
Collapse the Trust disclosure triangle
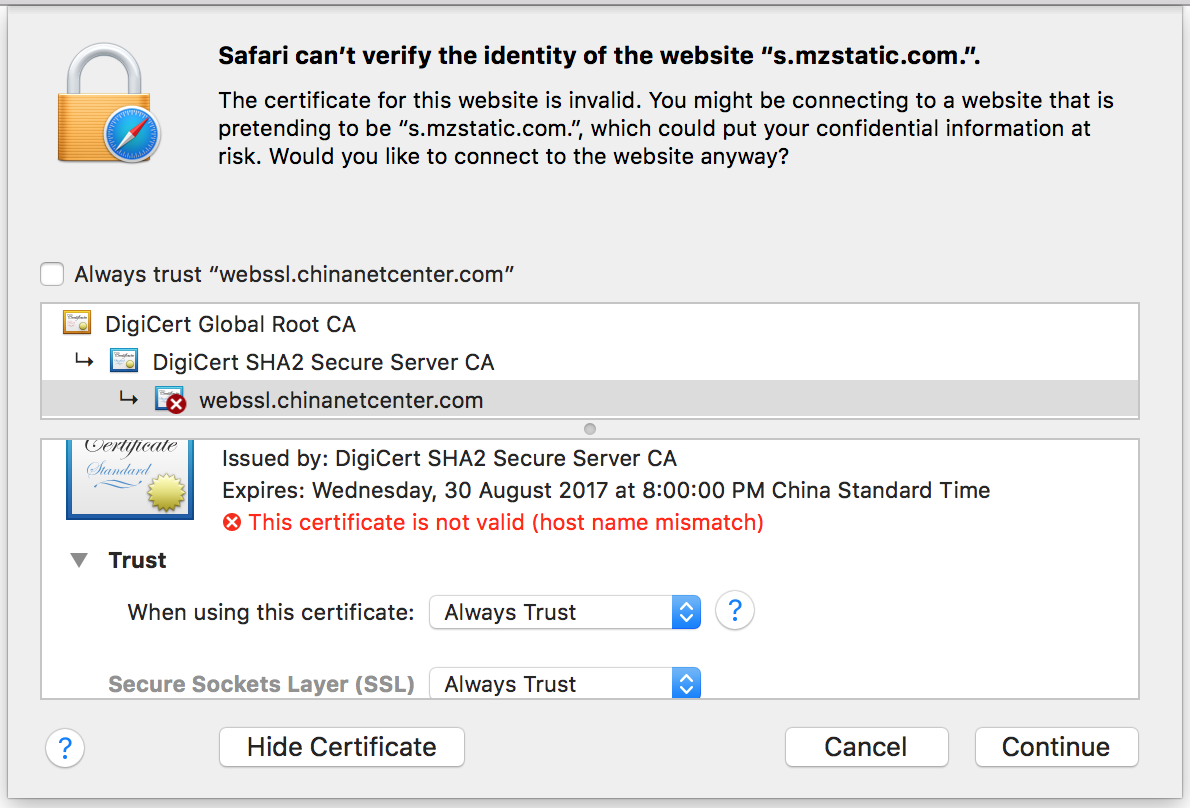click(79, 560)
